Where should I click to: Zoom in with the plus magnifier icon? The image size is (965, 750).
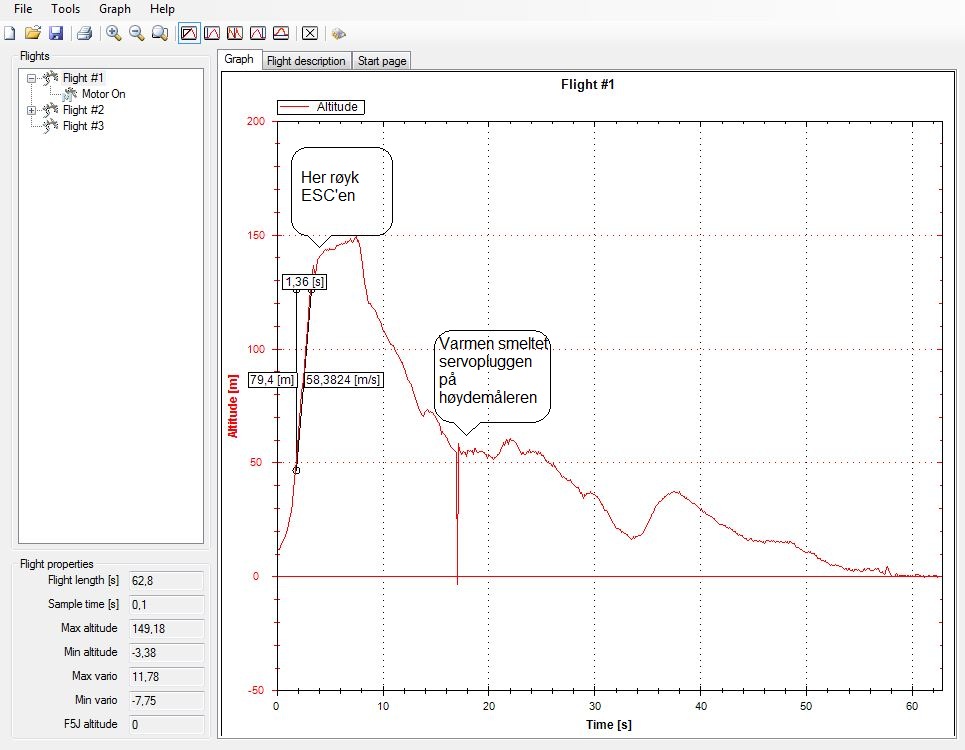tap(114, 33)
